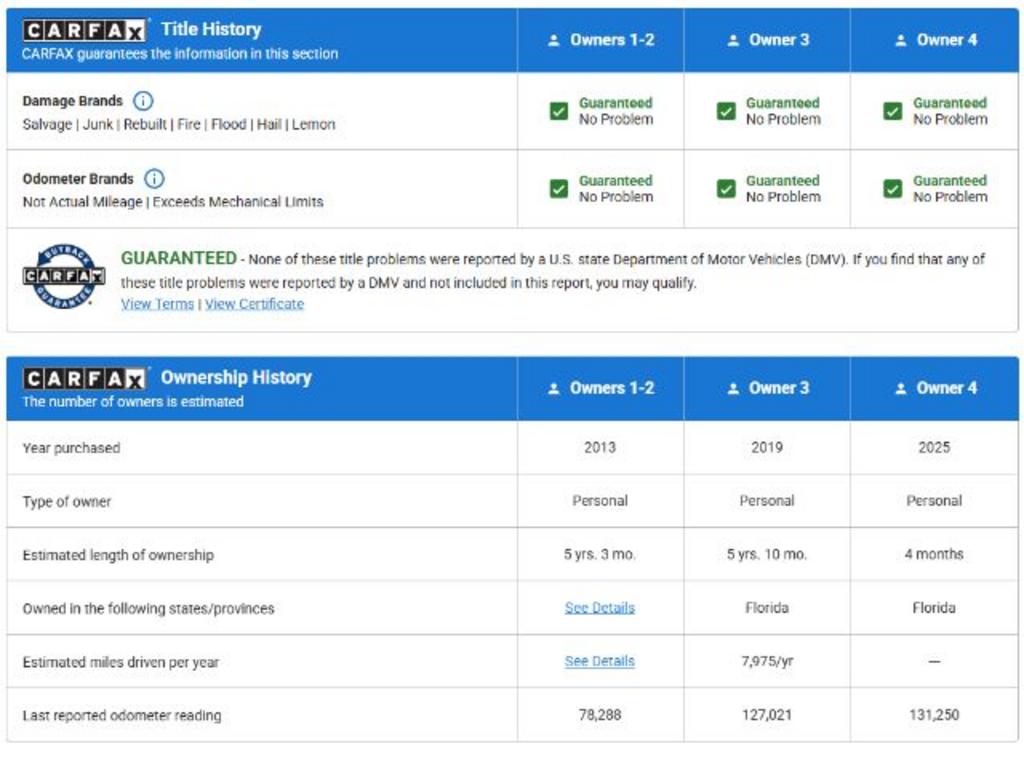This screenshot has height=757, width=1024.
Task: Click the Type of owner row label
Action: pyautogui.click(x=67, y=502)
